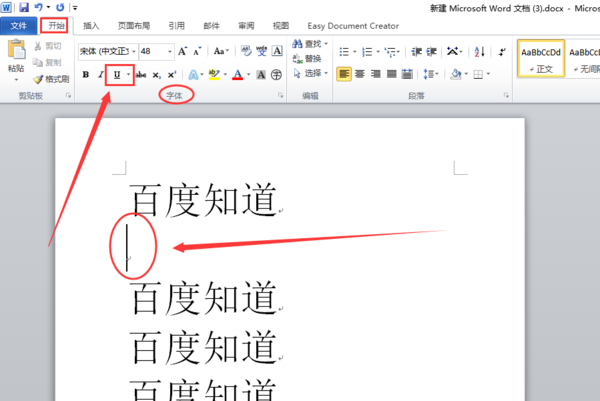Click the Asian layout icon
This screenshot has height=401, width=600.
(x=455, y=51)
